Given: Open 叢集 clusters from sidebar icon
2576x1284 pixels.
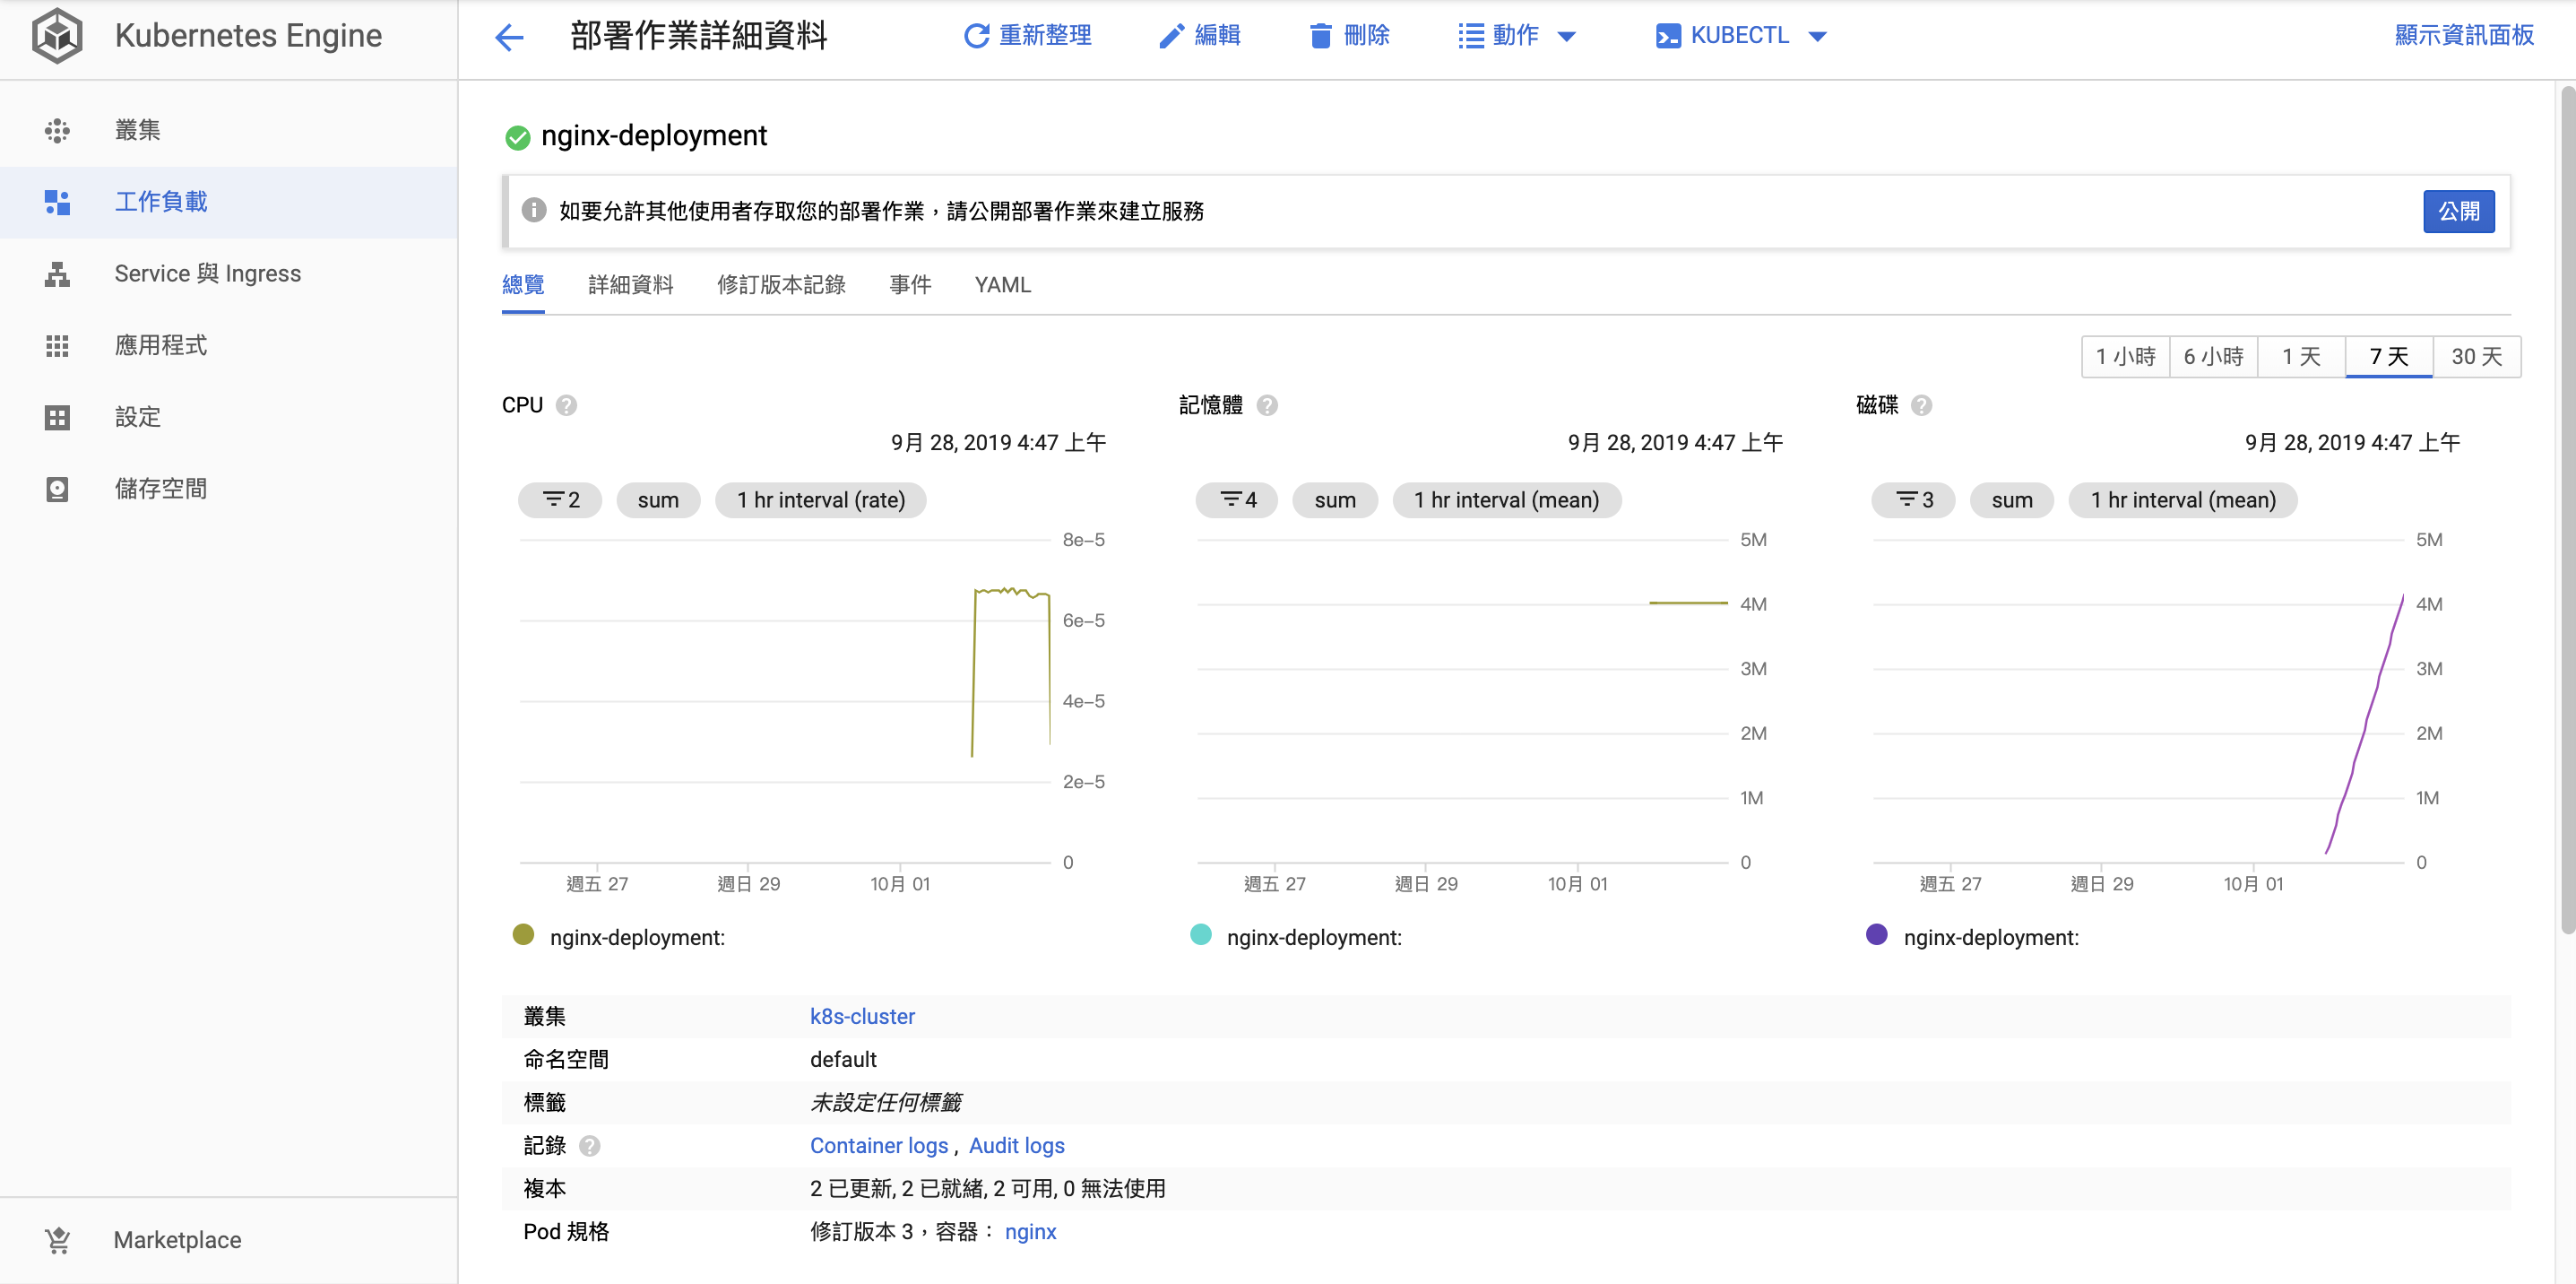Looking at the screenshot, I should click(57, 130).
